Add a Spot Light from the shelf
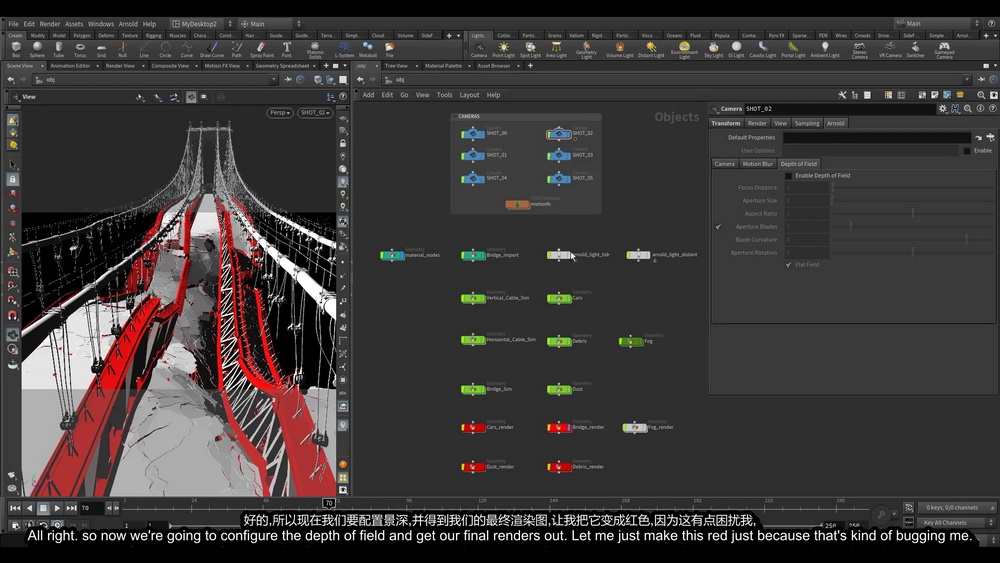The image size is (1000, 563). pos(530,50)
